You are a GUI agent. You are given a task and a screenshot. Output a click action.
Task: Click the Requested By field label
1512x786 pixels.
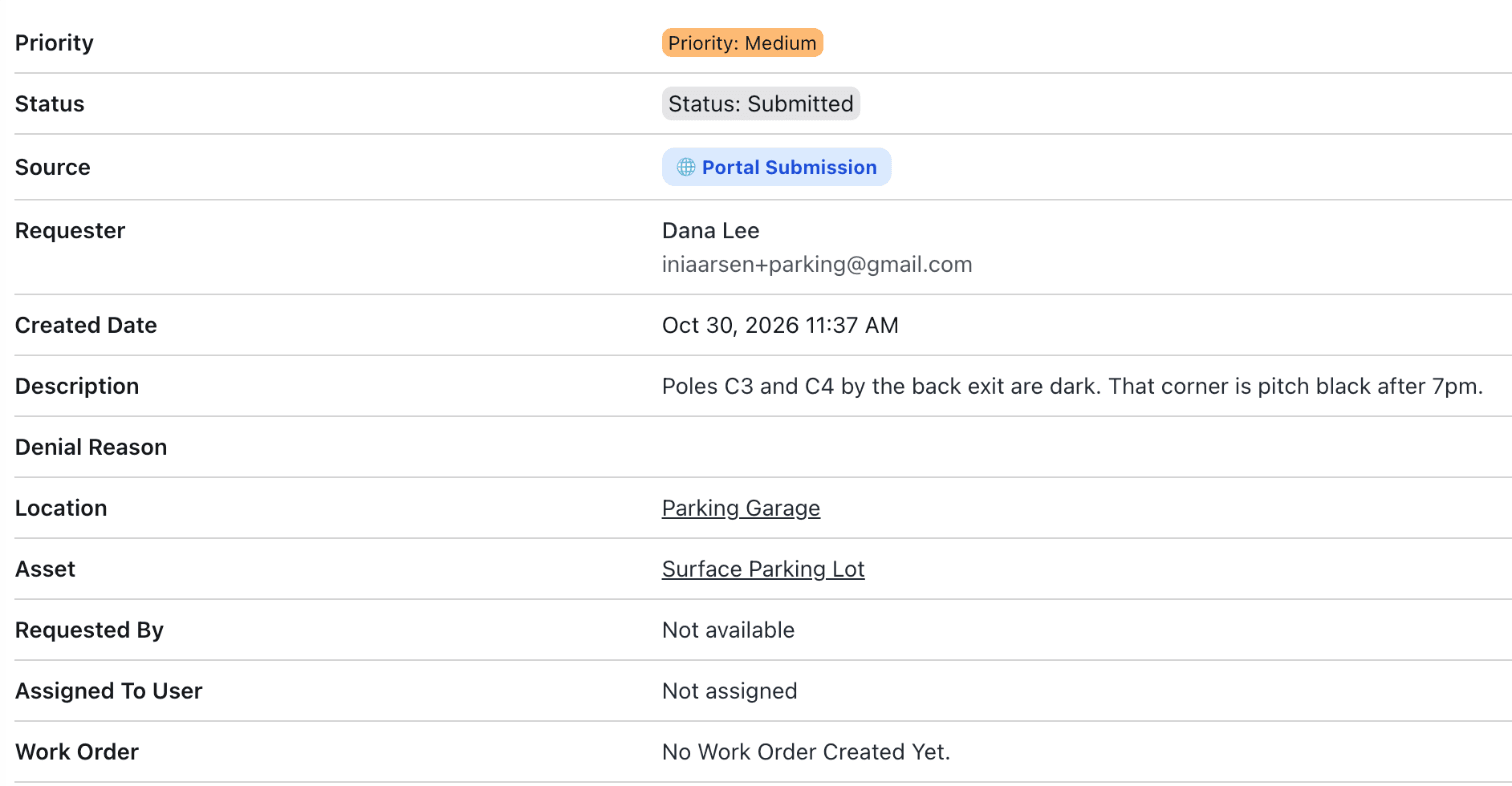[89, 630]
